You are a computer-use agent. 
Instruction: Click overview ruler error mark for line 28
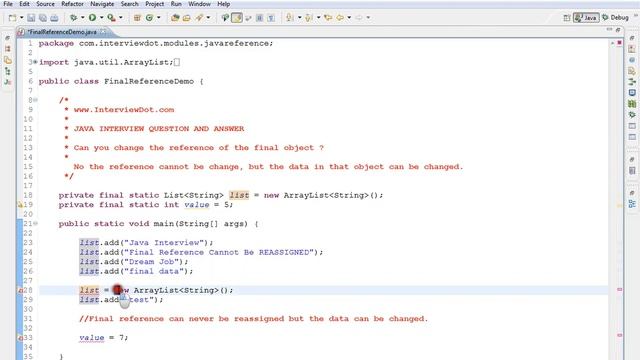pos(620,289)
